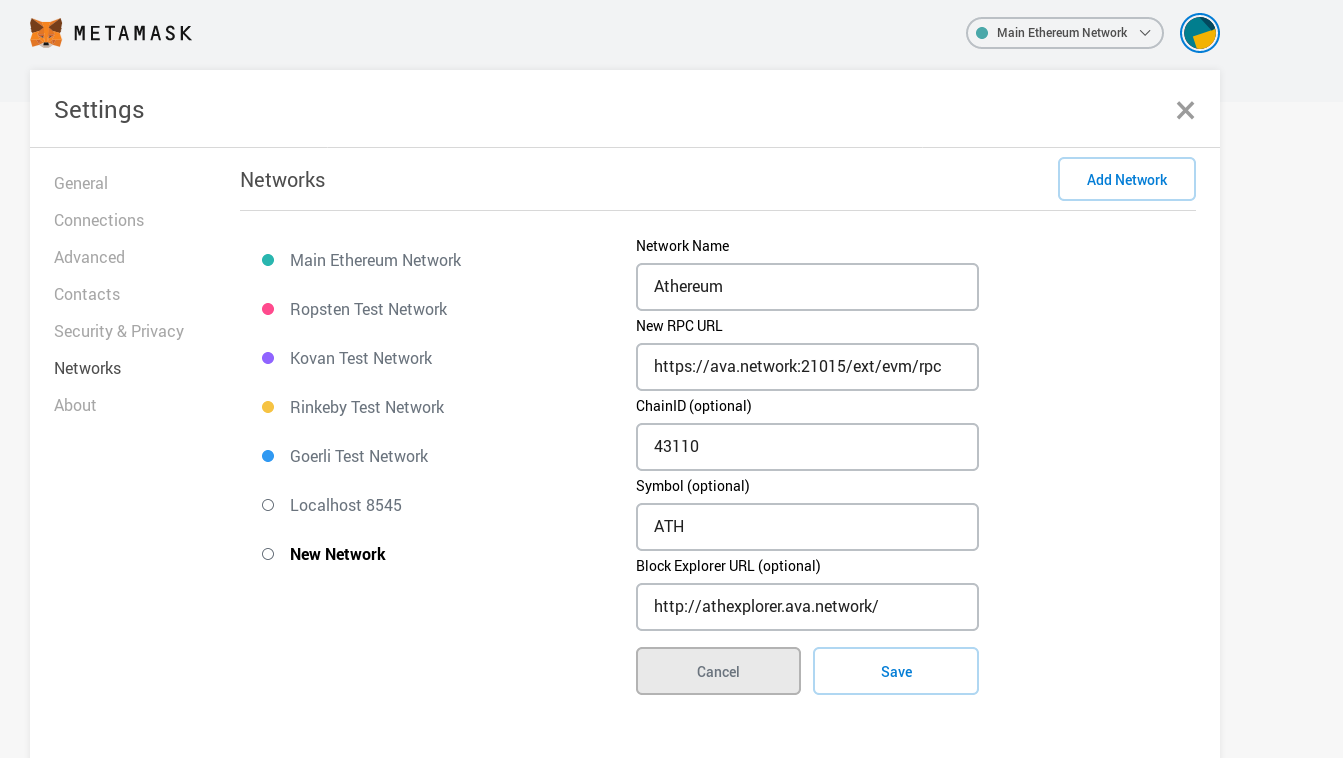The image size is (1343, 758).
Task: Click the Add Network button
Action: click(1127, 179)
